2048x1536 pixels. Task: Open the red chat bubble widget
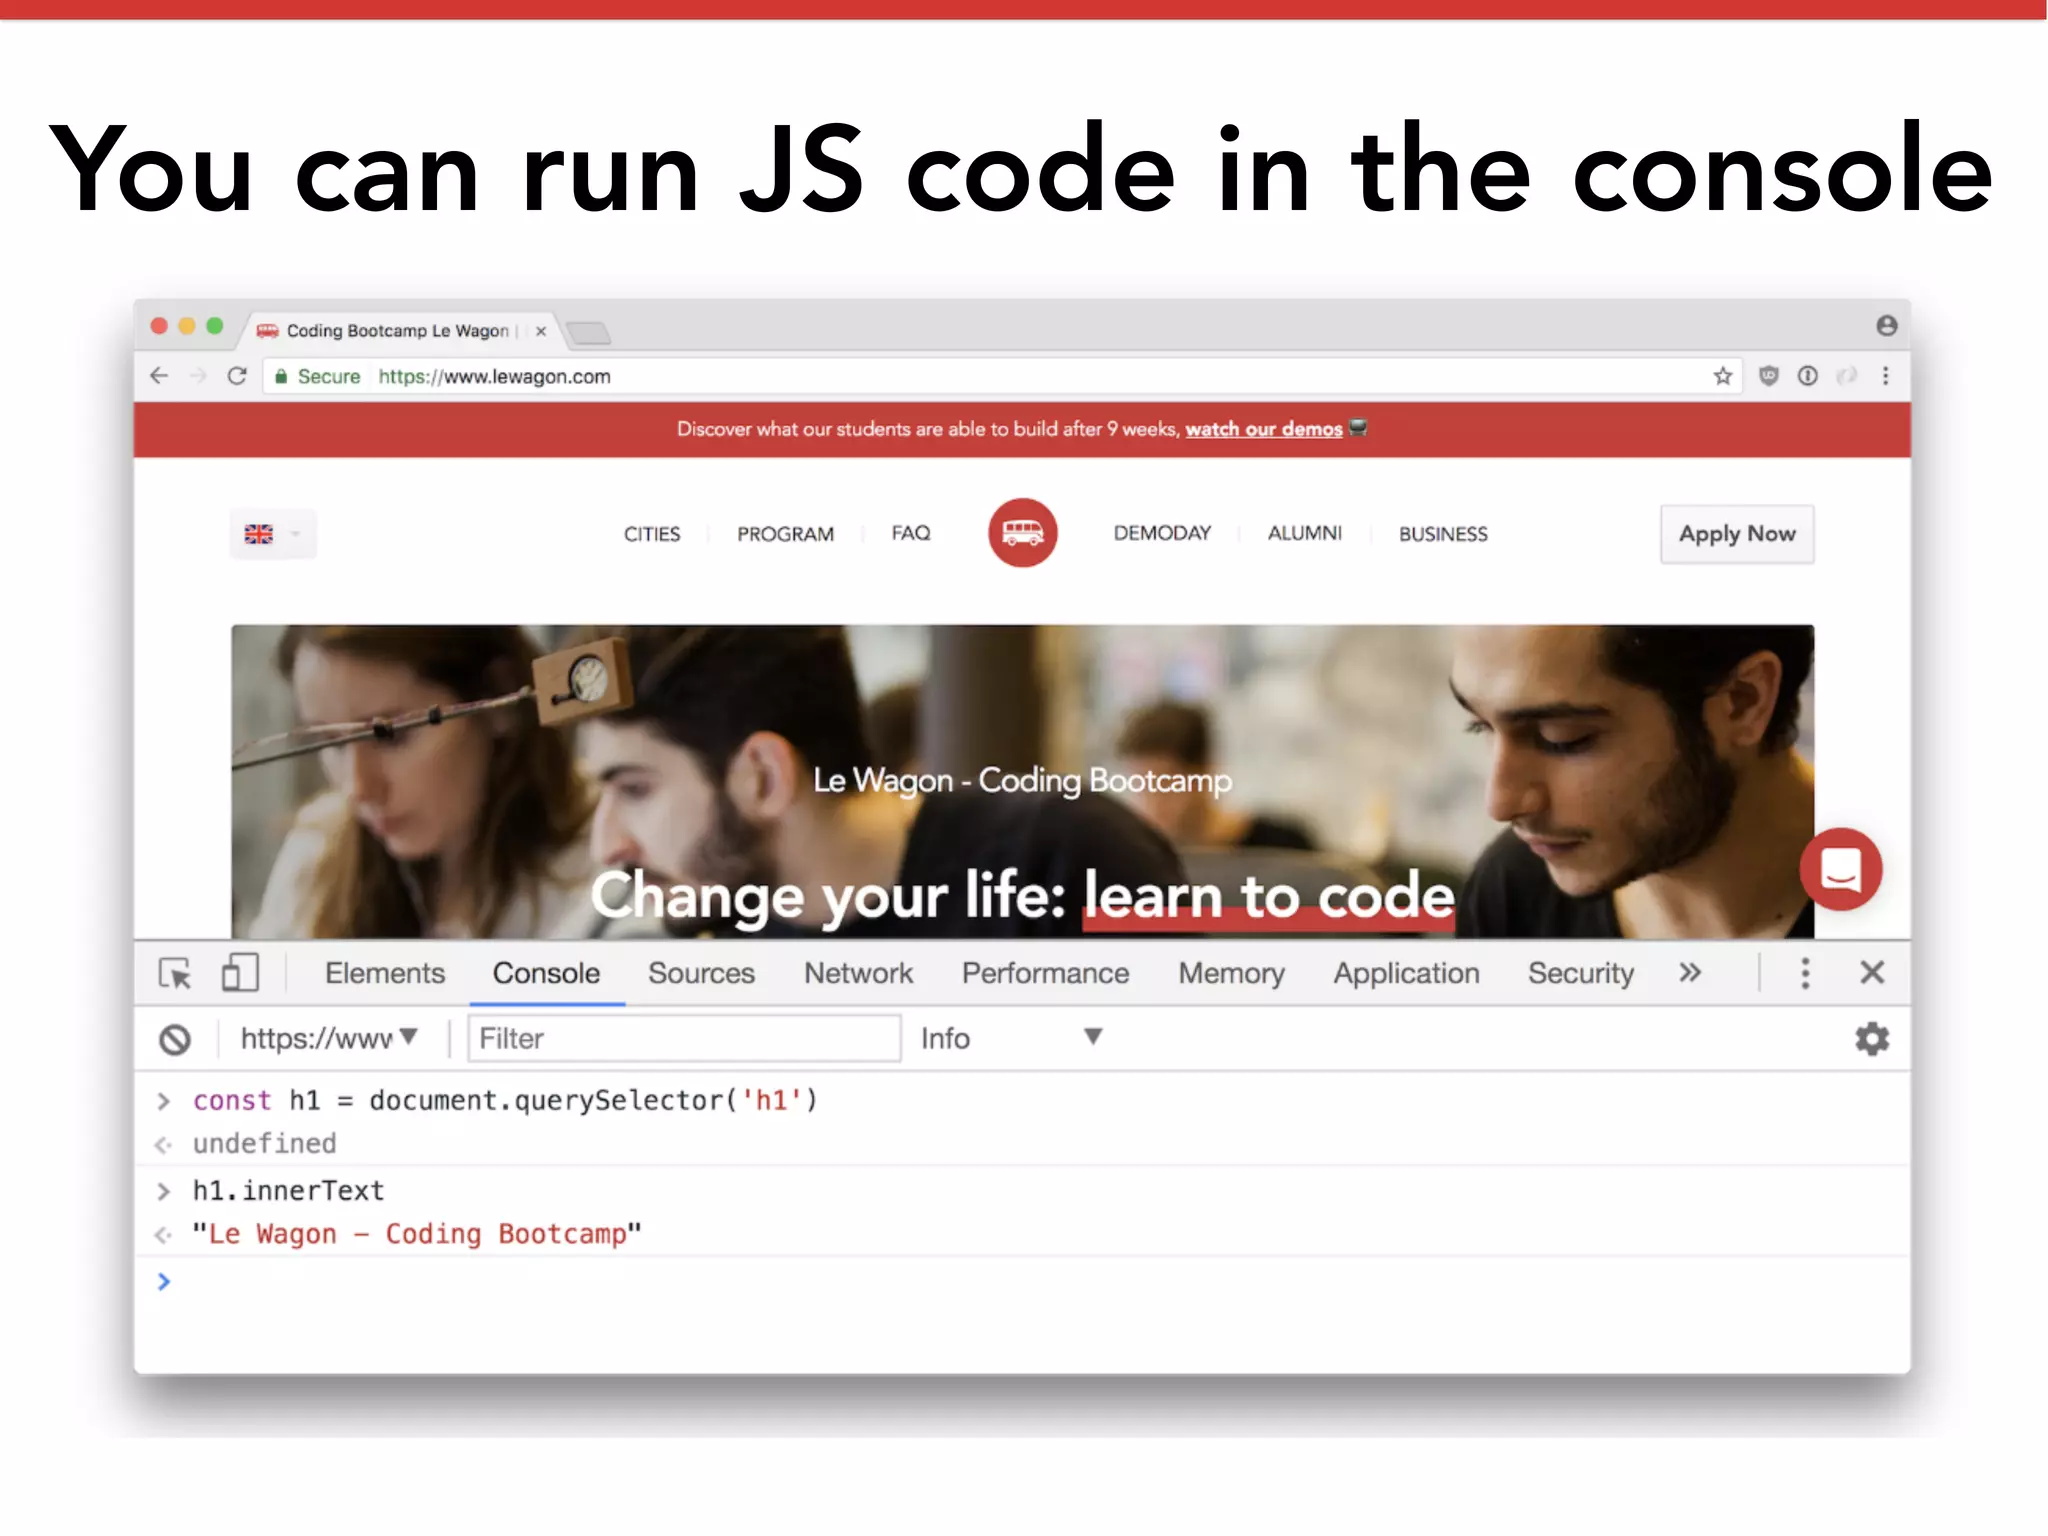pyautogui.click(x=1840, y=869)
